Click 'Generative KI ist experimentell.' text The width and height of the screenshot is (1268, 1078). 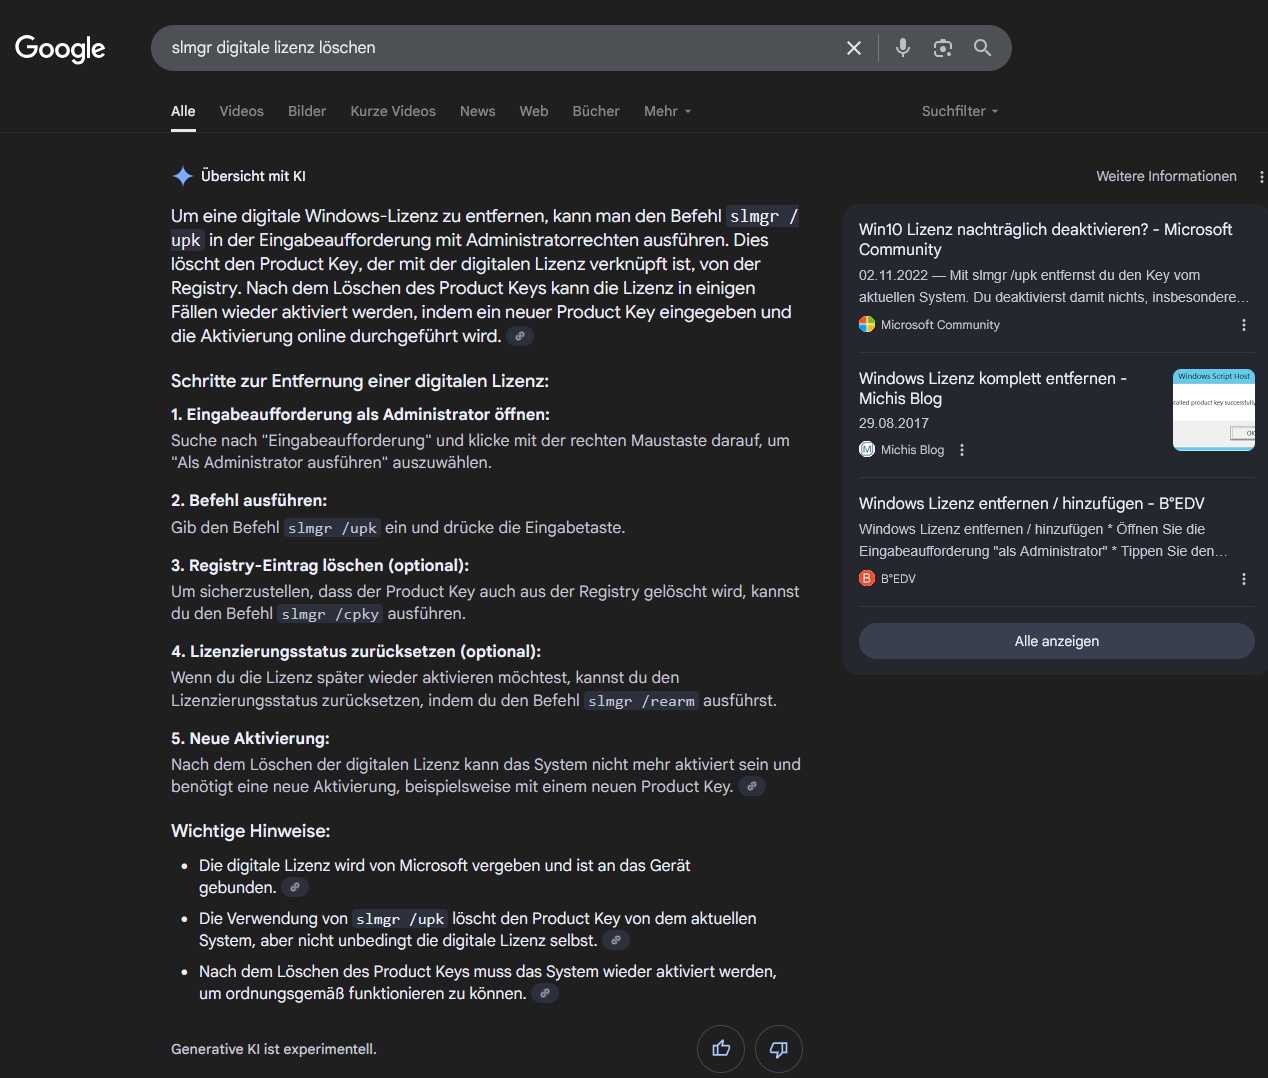tap(274, 1049)
